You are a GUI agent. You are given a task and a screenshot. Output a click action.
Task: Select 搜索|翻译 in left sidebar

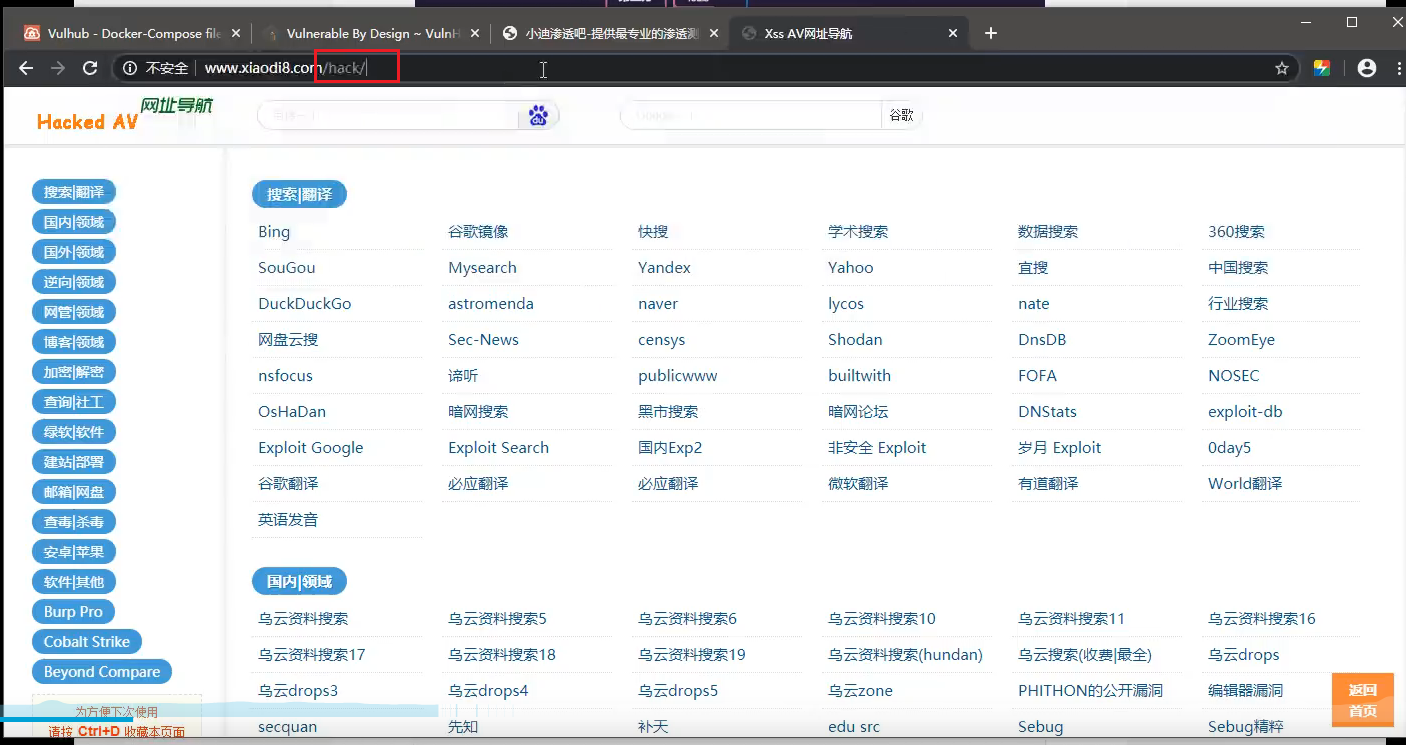coord(74,192)
